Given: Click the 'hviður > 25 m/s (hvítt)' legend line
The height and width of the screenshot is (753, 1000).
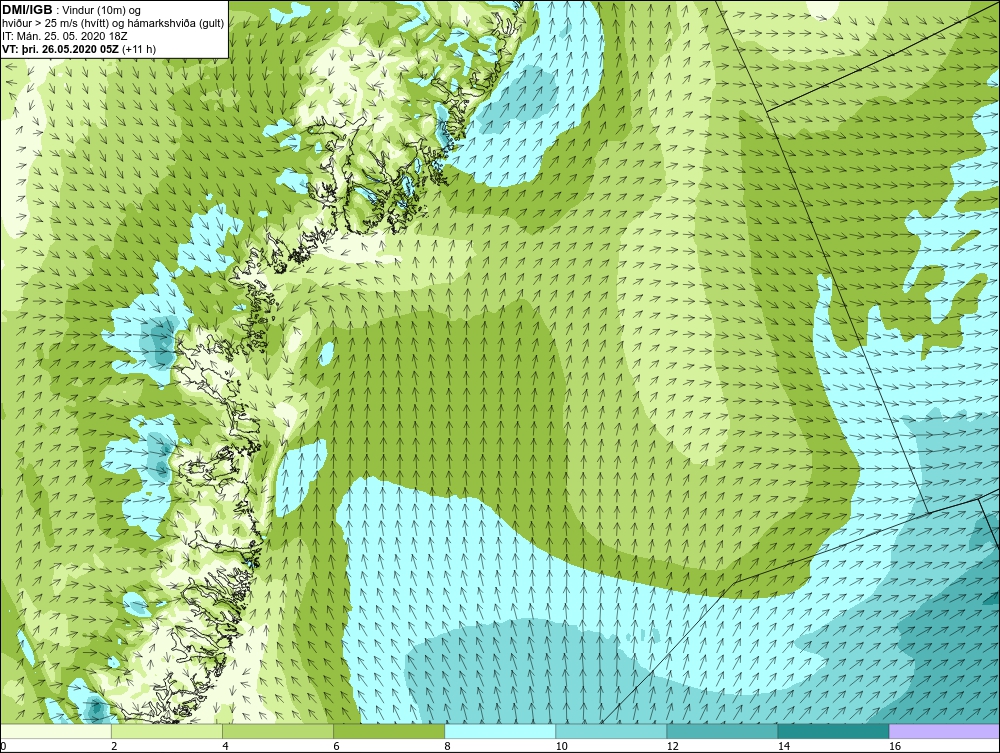Looking at the screenshot, I should click(x=112, y=24).
